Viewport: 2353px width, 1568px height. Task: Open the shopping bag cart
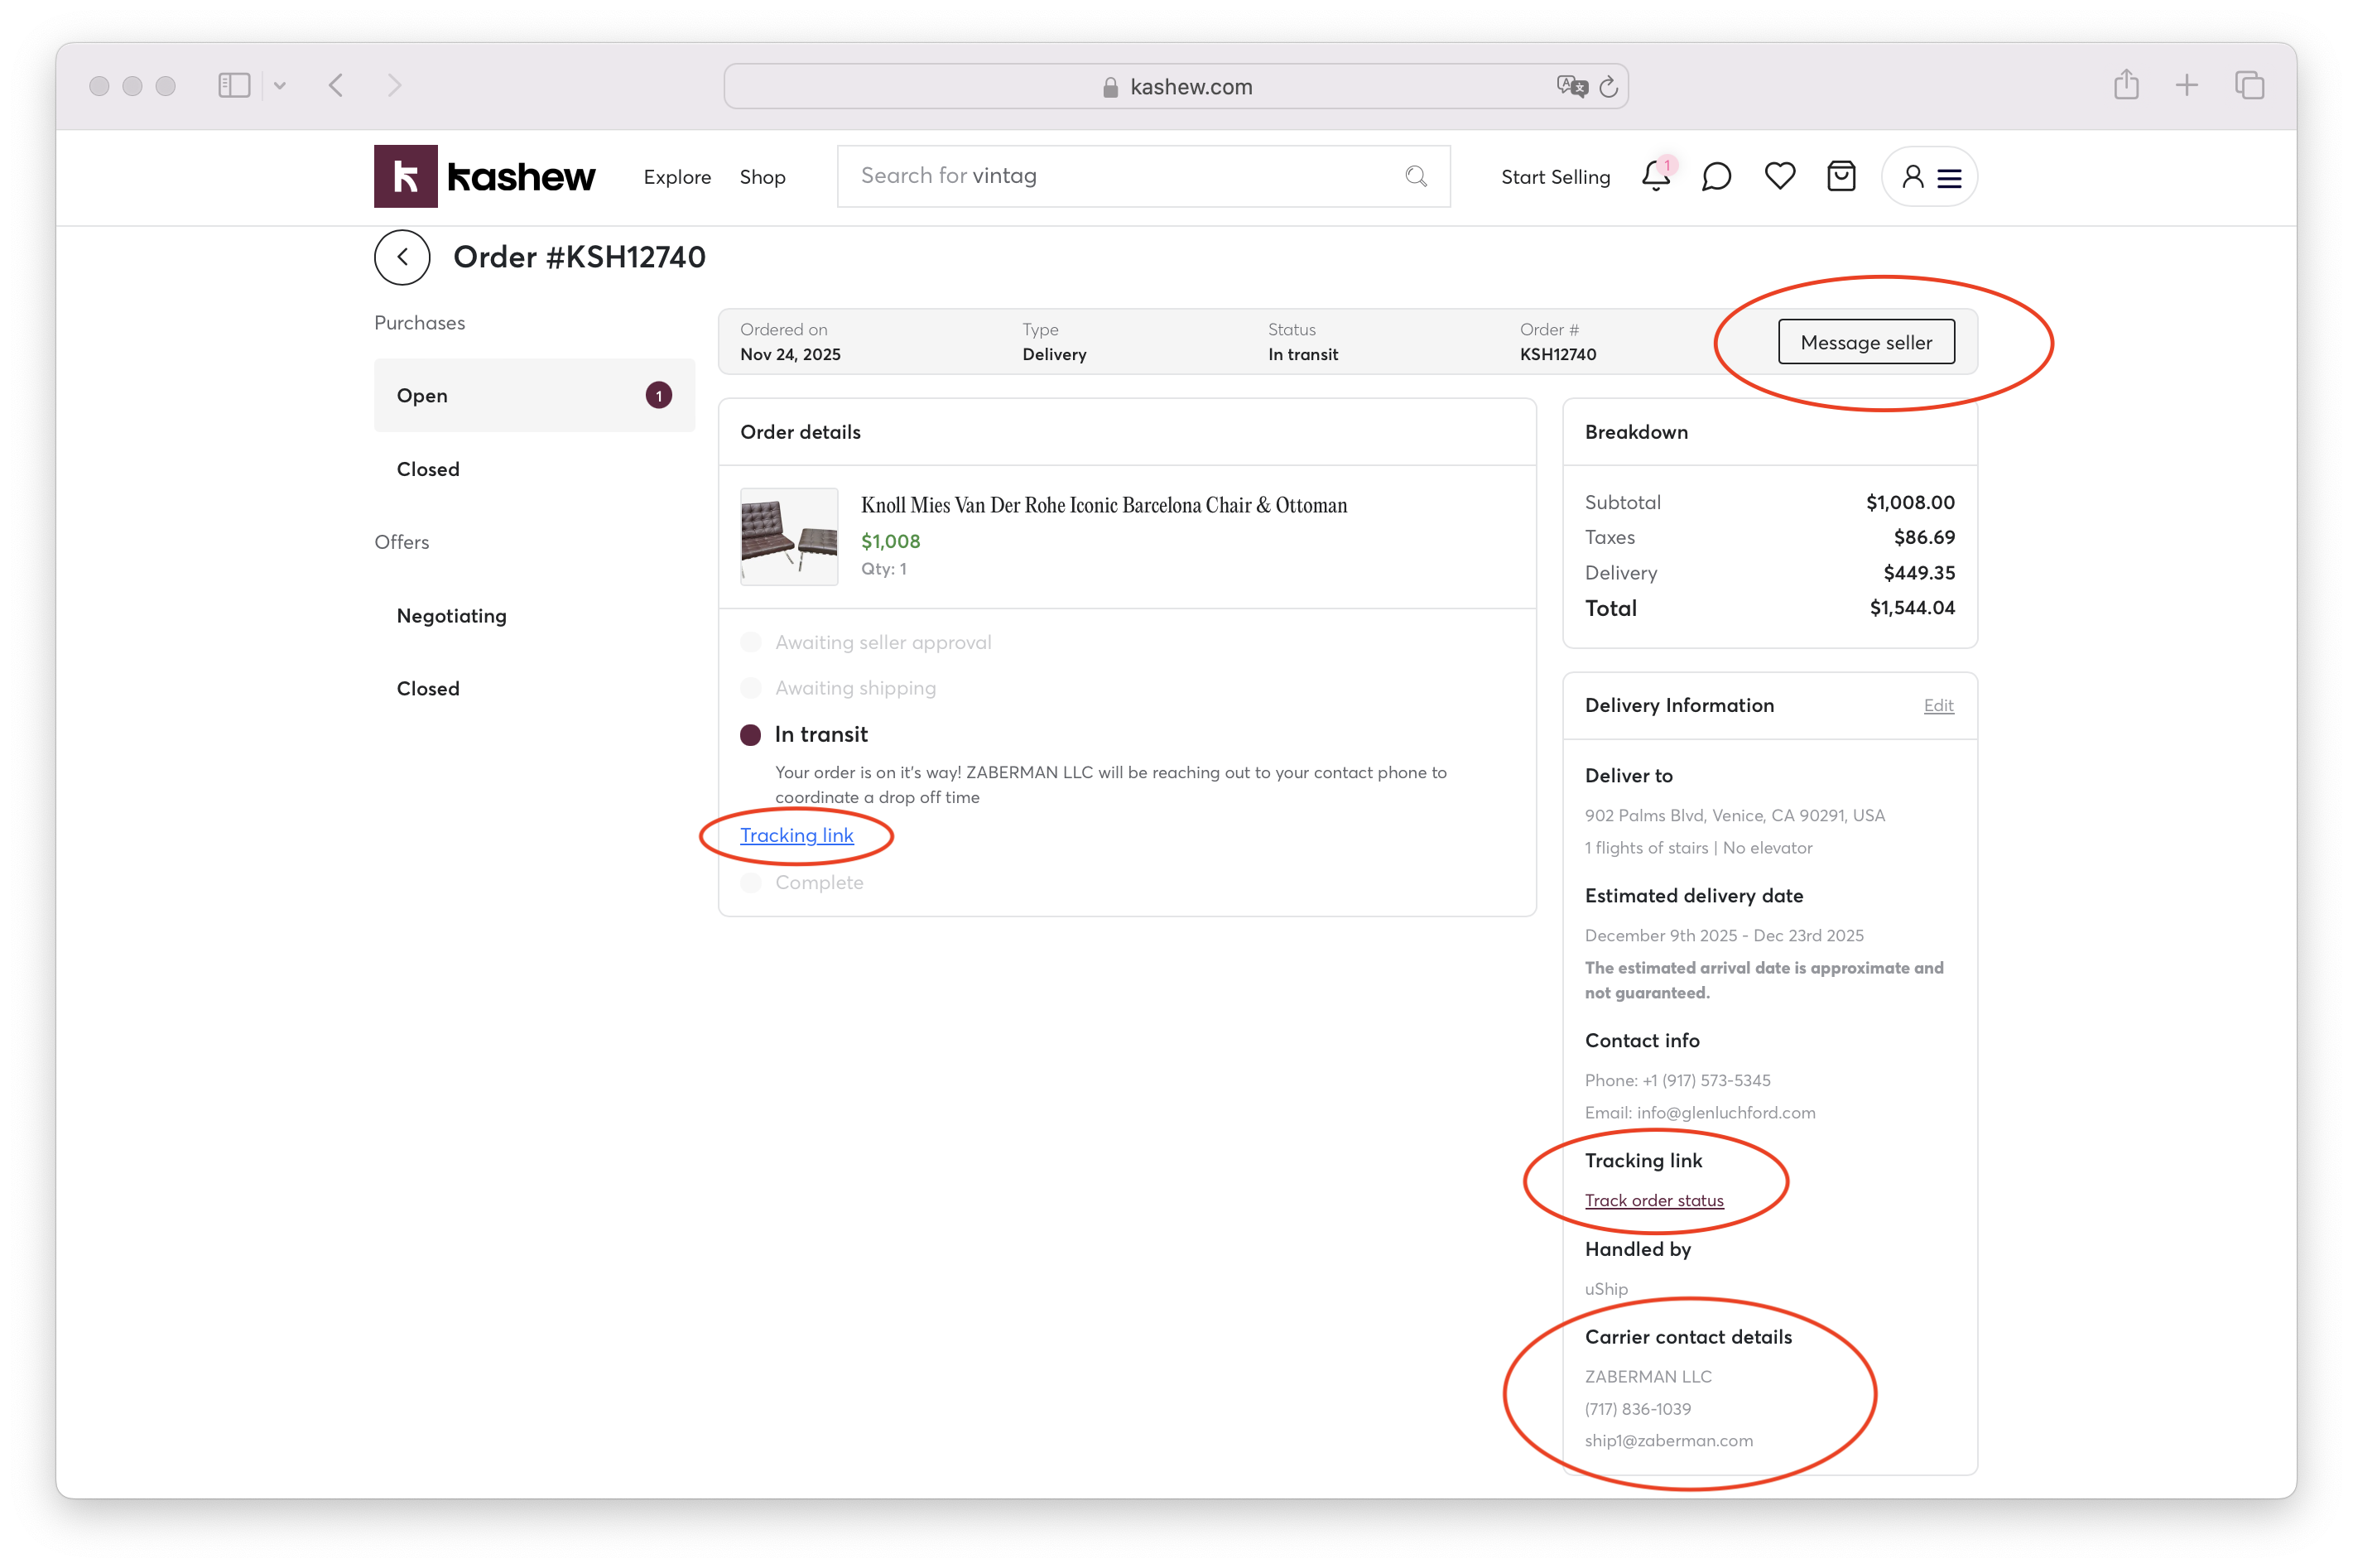pos(1840,176)
